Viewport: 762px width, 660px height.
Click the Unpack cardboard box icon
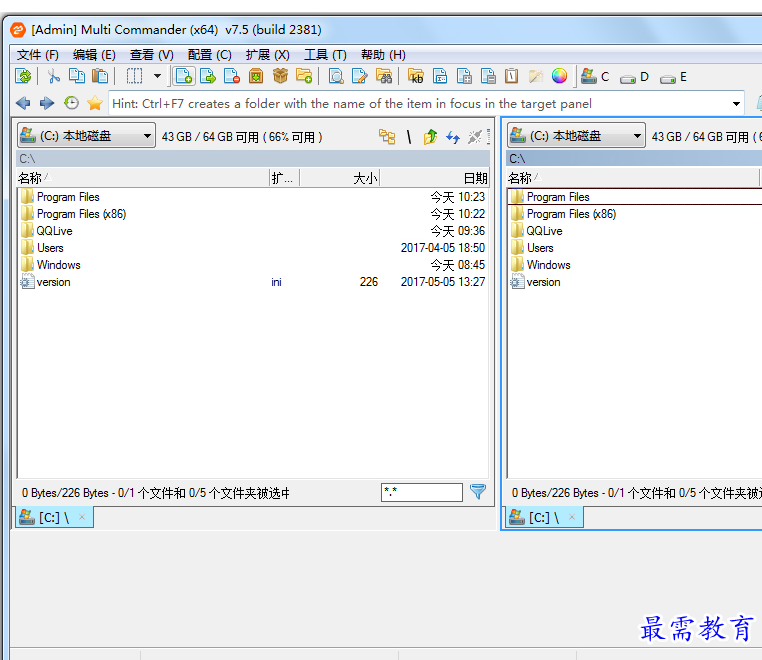280,76
